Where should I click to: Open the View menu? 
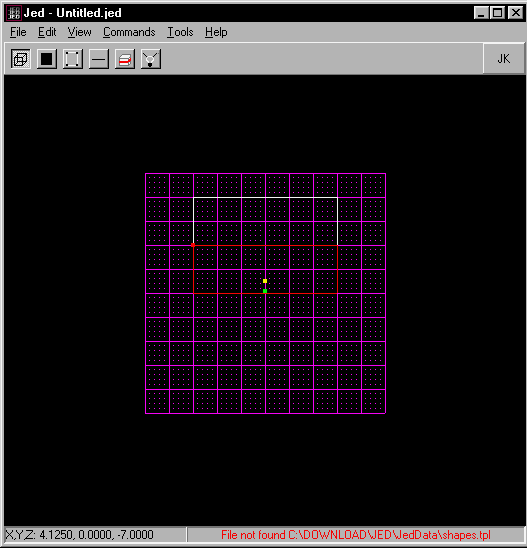point(79,32)
